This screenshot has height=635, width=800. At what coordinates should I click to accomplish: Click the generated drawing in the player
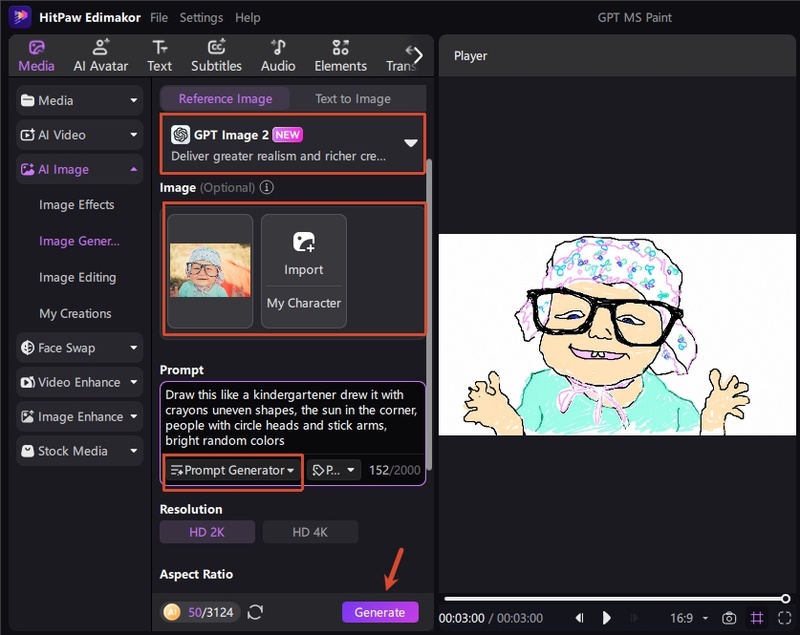pos(617,335)
